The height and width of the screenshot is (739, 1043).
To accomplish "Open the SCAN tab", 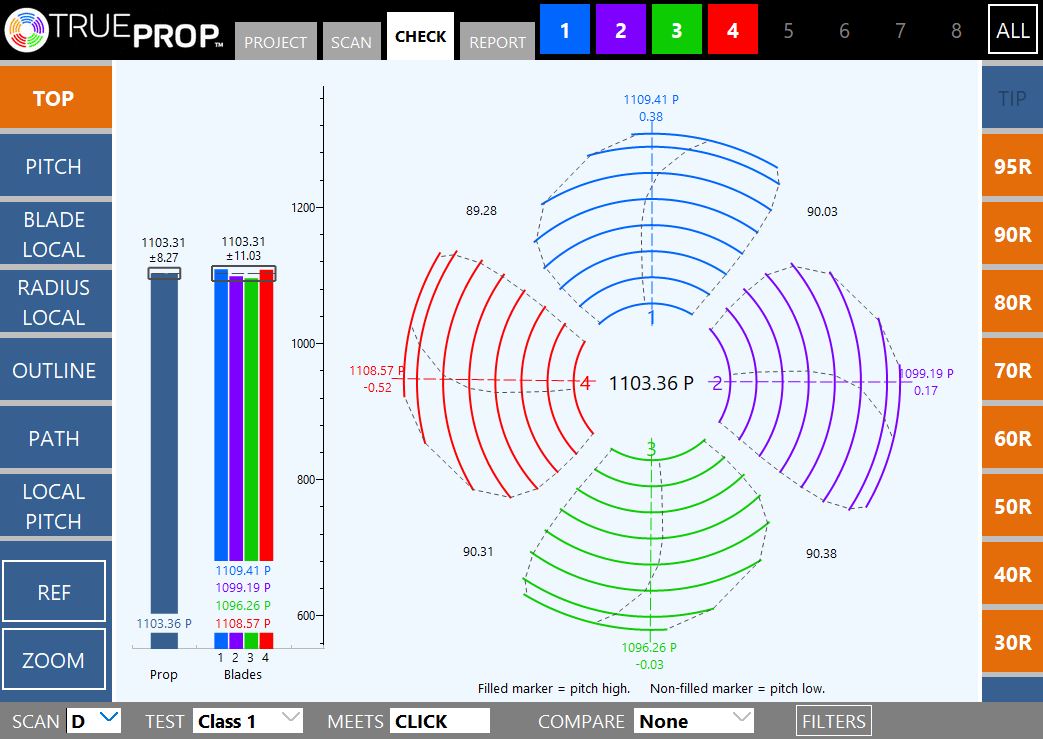I will pos(351,42).
